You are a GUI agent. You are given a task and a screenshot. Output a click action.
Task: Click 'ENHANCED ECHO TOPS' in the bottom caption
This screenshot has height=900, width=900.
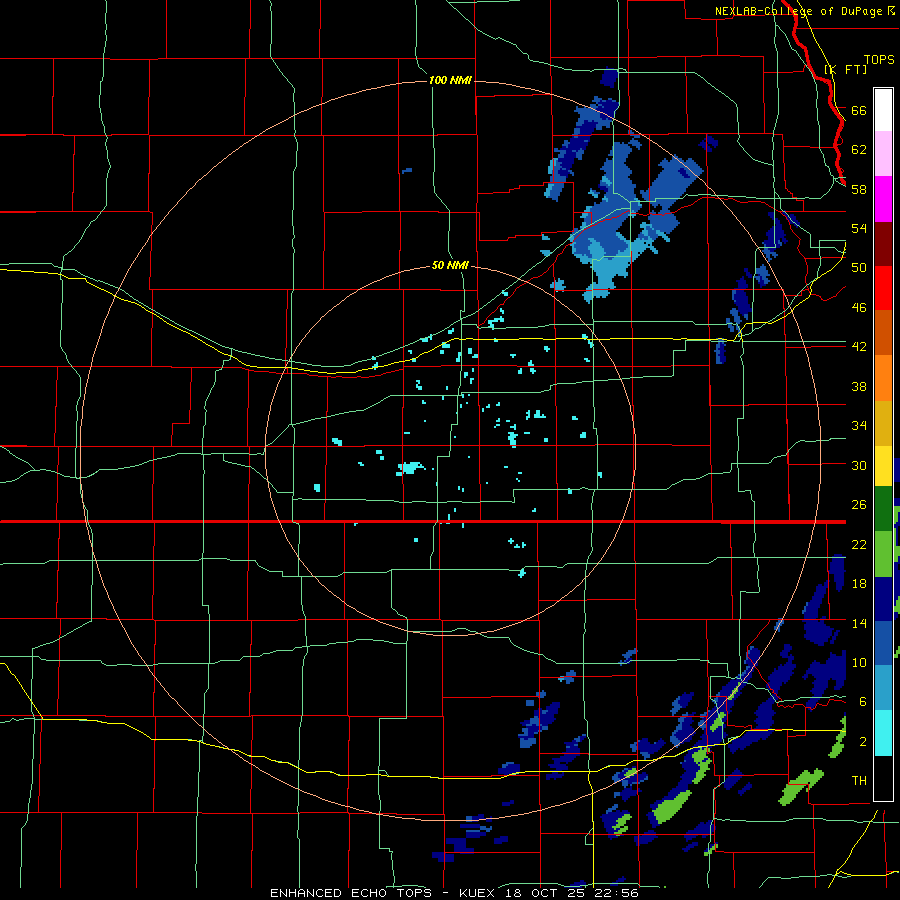point(351,893)
